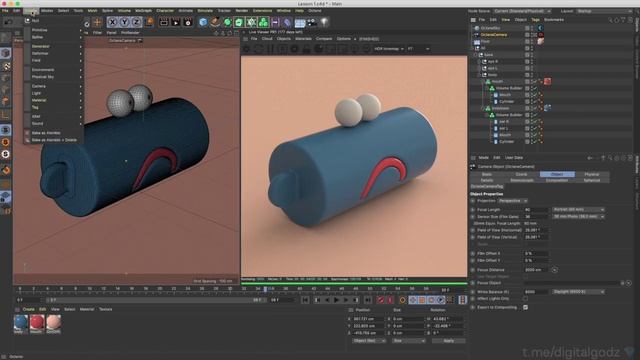Toggle Focus Distance animation dot
This screenshot has width=640, height=360.
click(473, 270)
